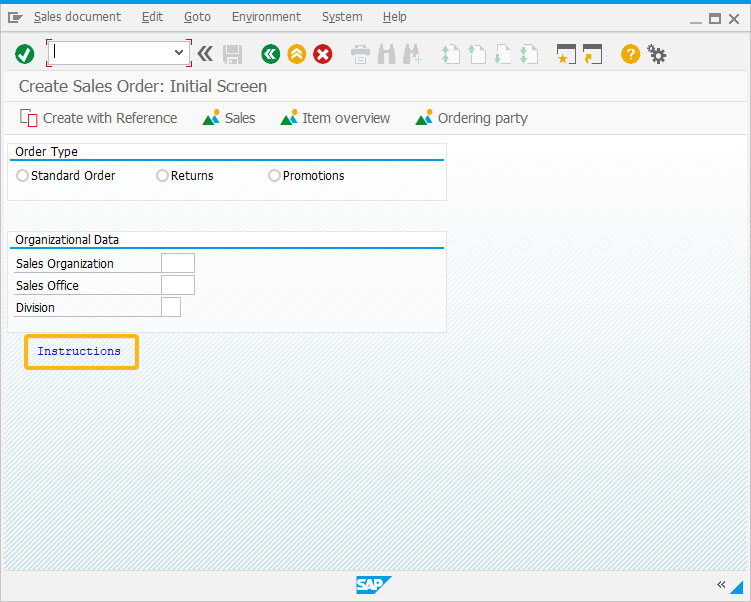
Task: Click the Previous Page icon
Action: pos(477,54)
